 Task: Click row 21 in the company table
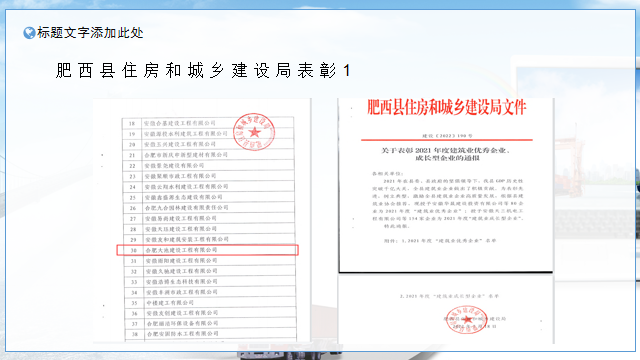click(208, 155)
